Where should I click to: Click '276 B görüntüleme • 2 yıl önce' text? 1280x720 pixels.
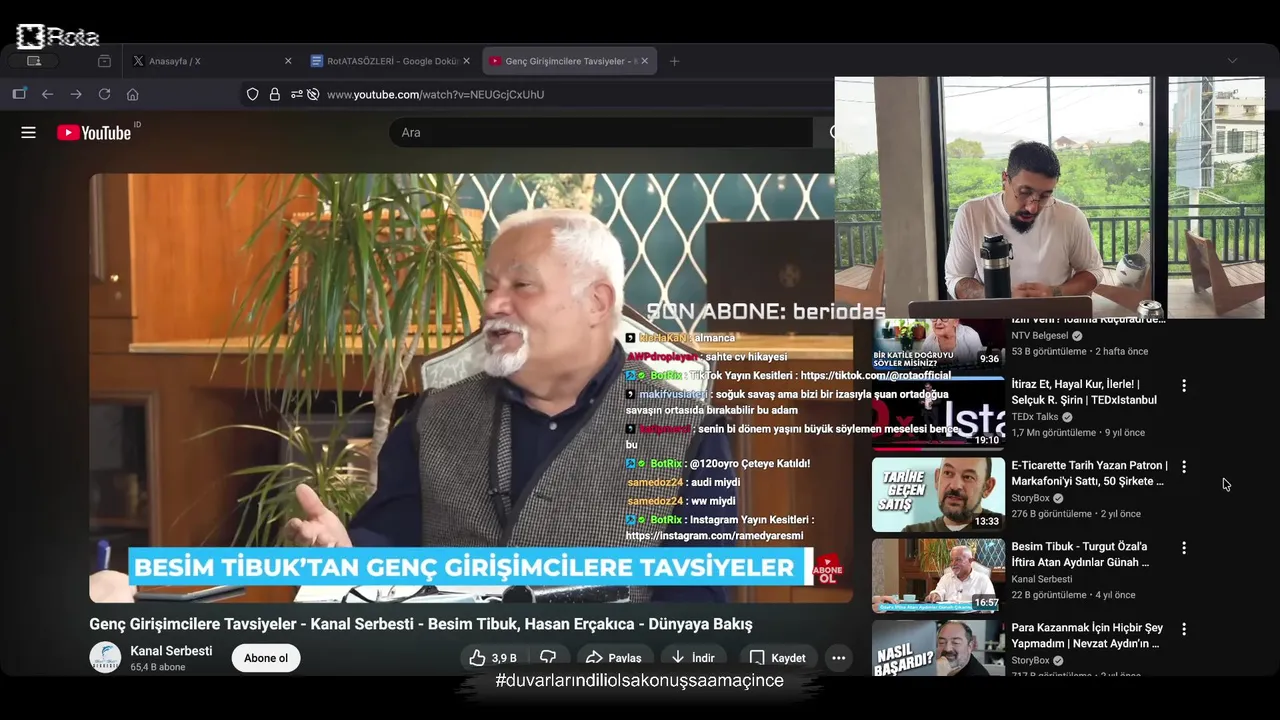pyautogui.click(x=1076, y=514)
